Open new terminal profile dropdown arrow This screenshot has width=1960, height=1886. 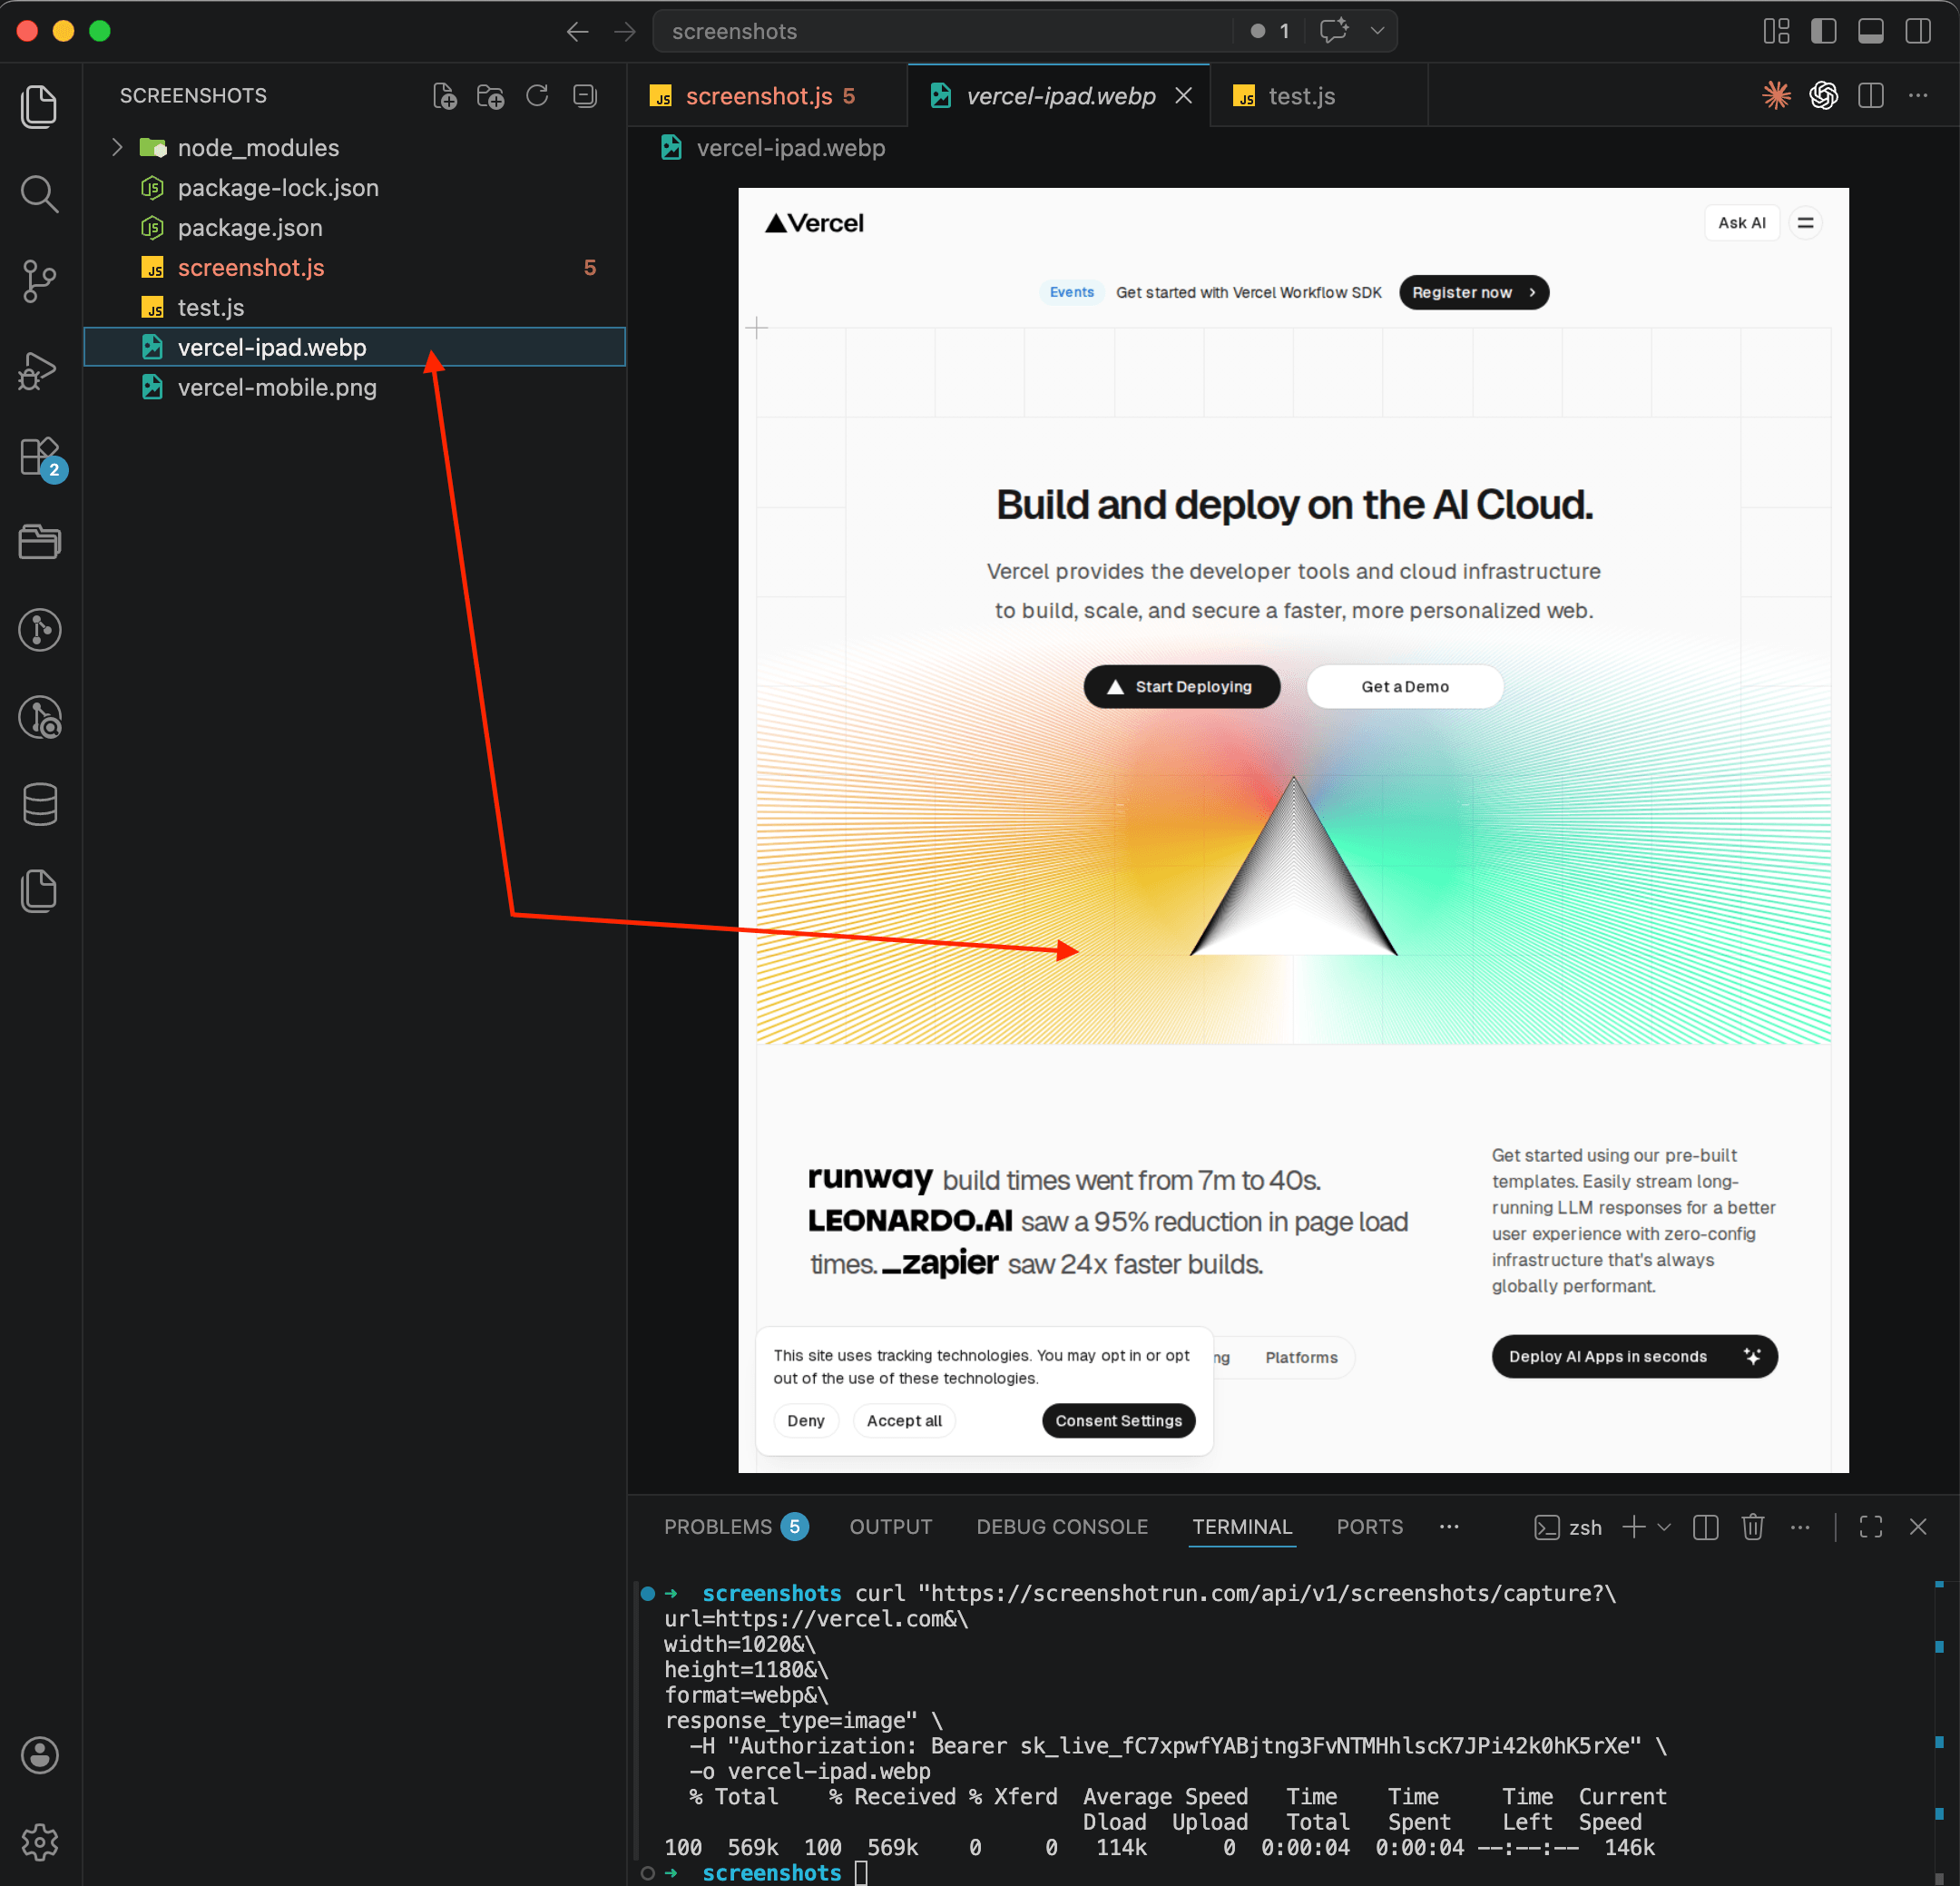coord(1664,1527)
